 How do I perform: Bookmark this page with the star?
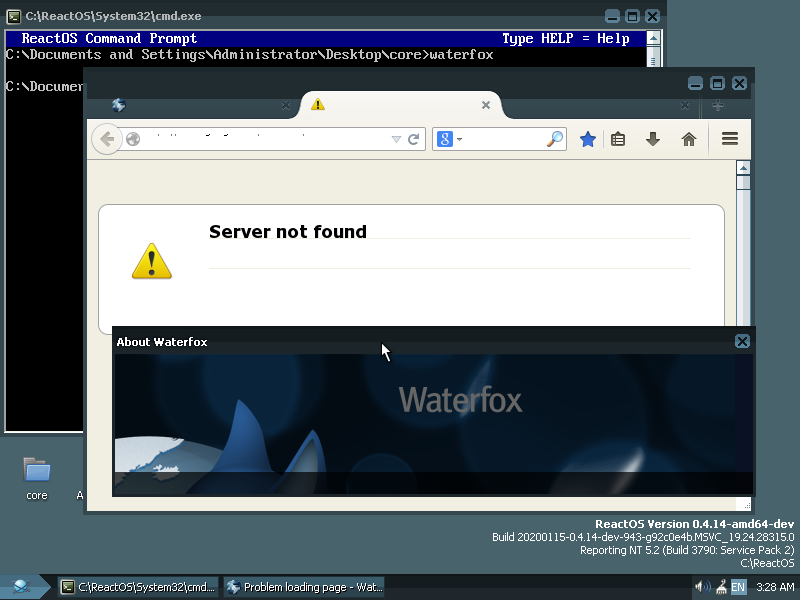click(588, 139)
